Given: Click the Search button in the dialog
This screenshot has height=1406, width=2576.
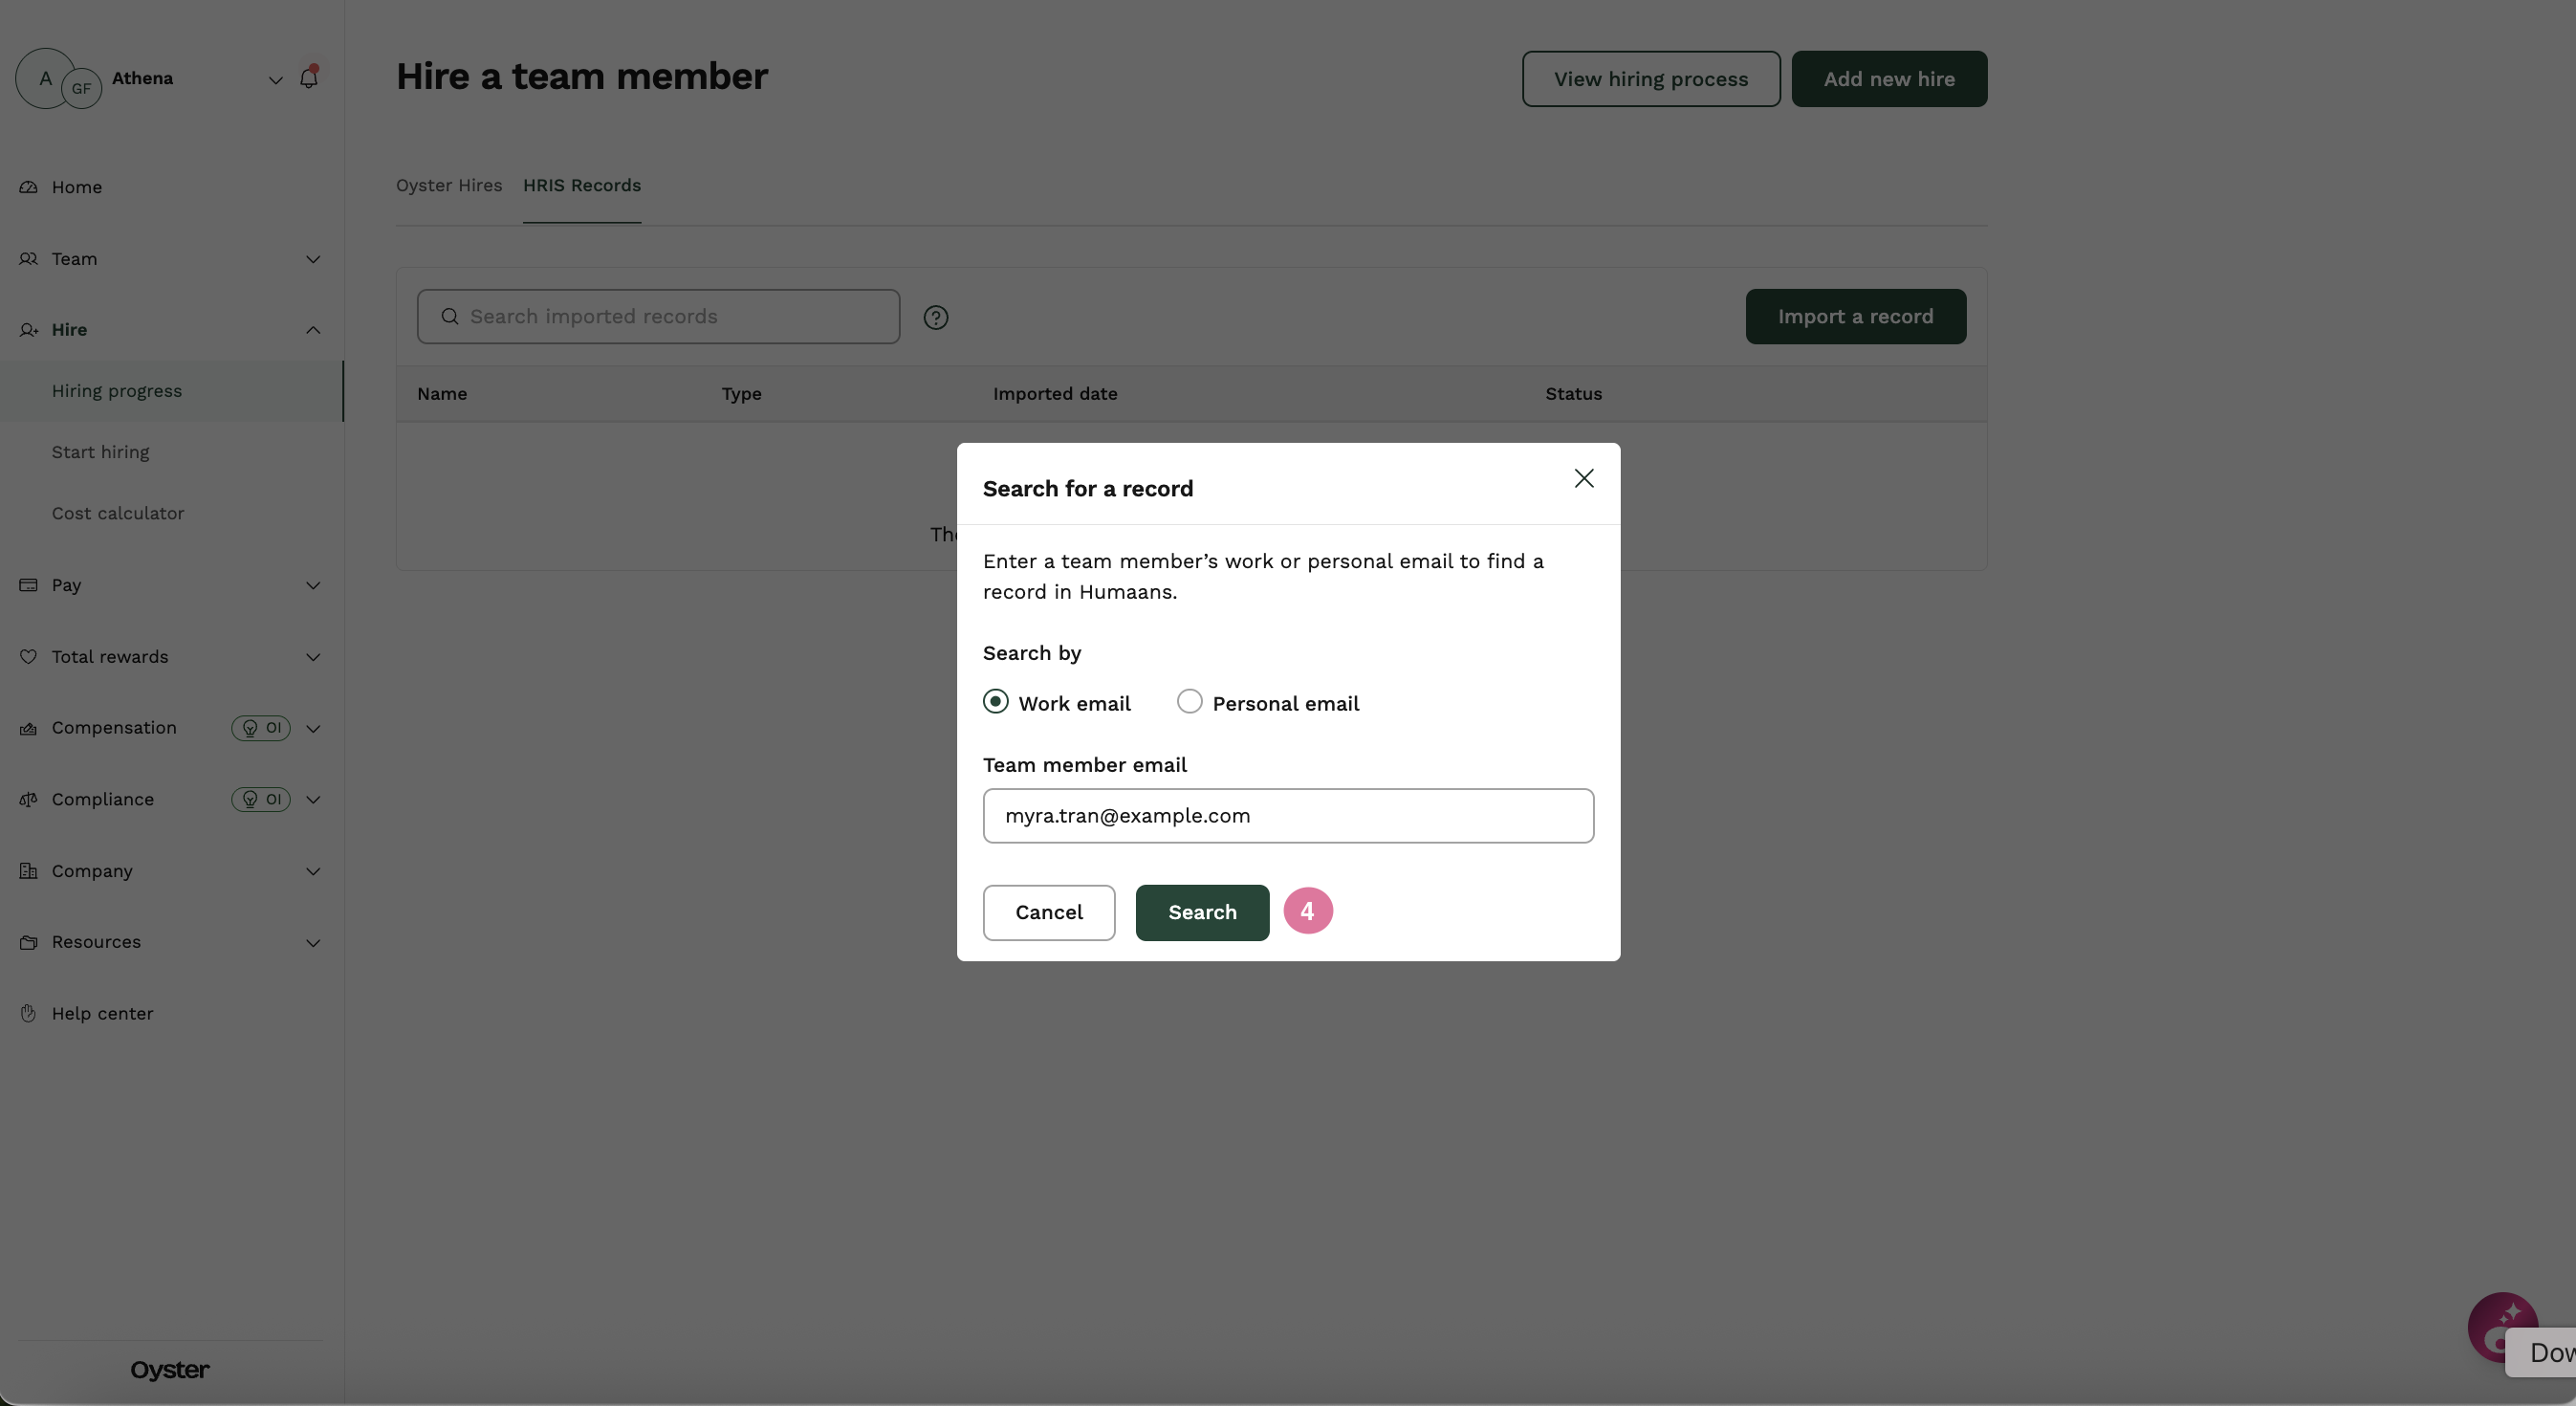Looking at the screenshot, I should (1202, 912).
